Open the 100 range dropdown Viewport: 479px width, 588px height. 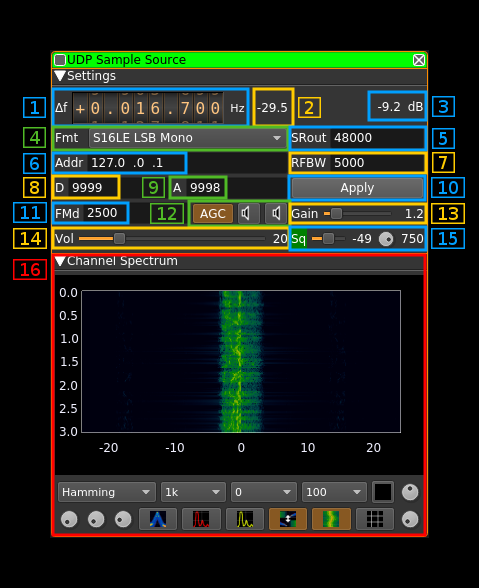(x=334, y=492)
